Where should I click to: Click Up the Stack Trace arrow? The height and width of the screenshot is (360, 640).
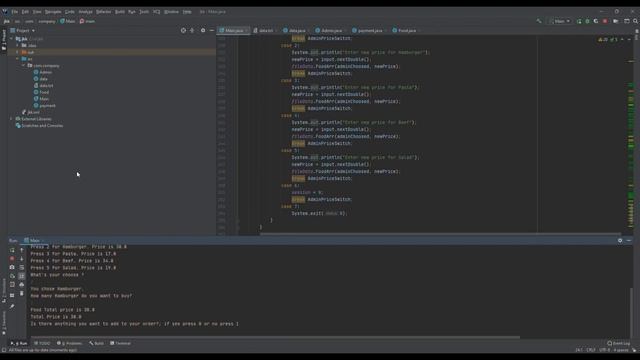coord(22,250)
